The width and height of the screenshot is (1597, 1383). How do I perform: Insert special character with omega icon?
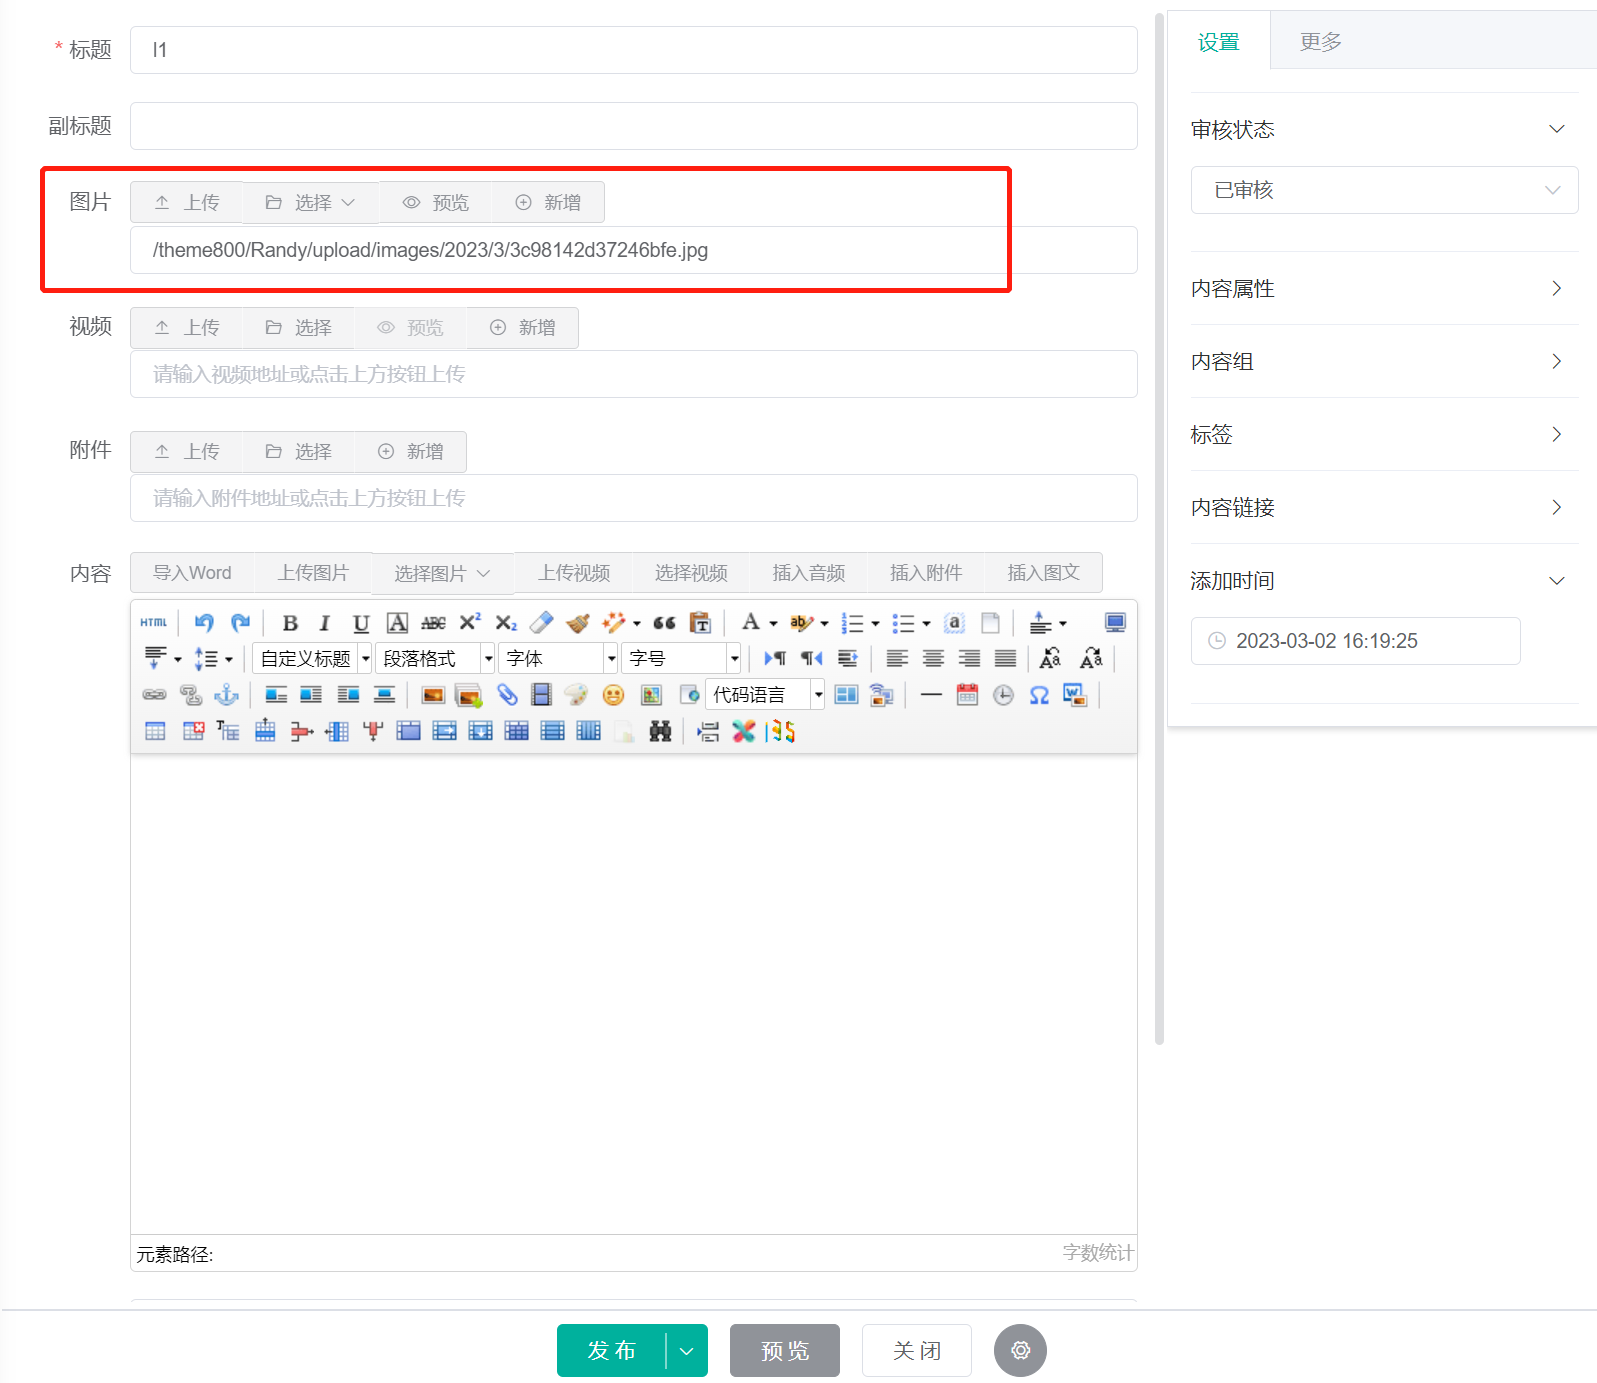coord(1039,695)
